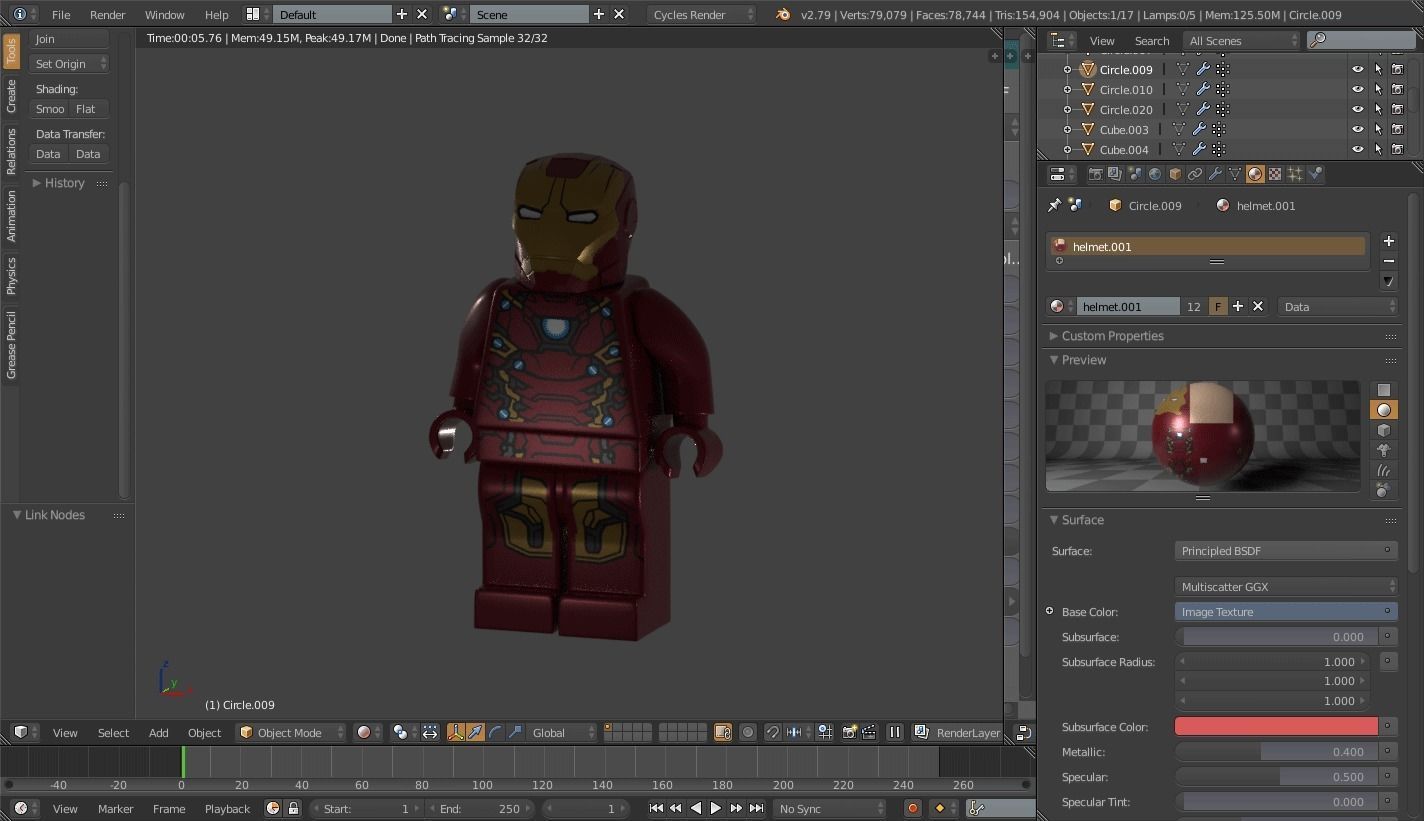Viewport: 1424px width, 821px height.
Task: Create a new material next to F button
Action: pos(1238,306)
